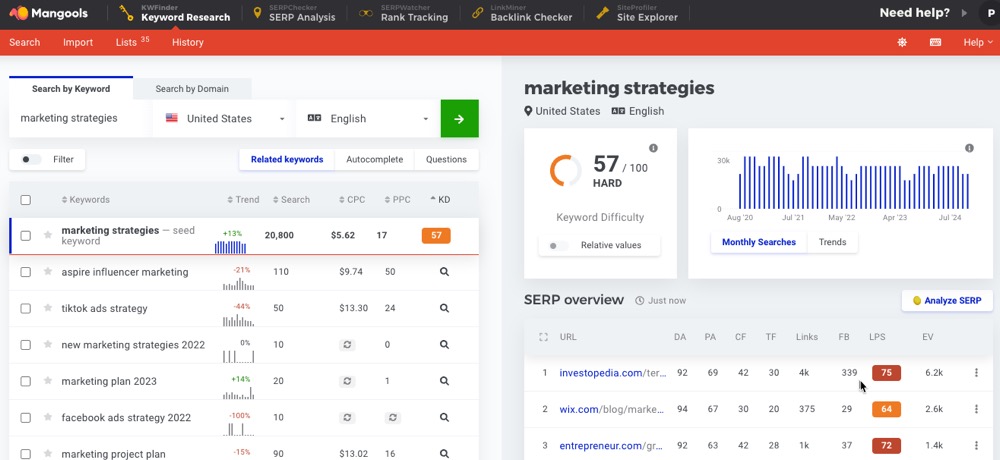Image resolution: width=1000 pixels, height=460 pixels.
Task: Star the marketing plan 2023 keyword
Action: pyautogui.click(x=47, y=381)
